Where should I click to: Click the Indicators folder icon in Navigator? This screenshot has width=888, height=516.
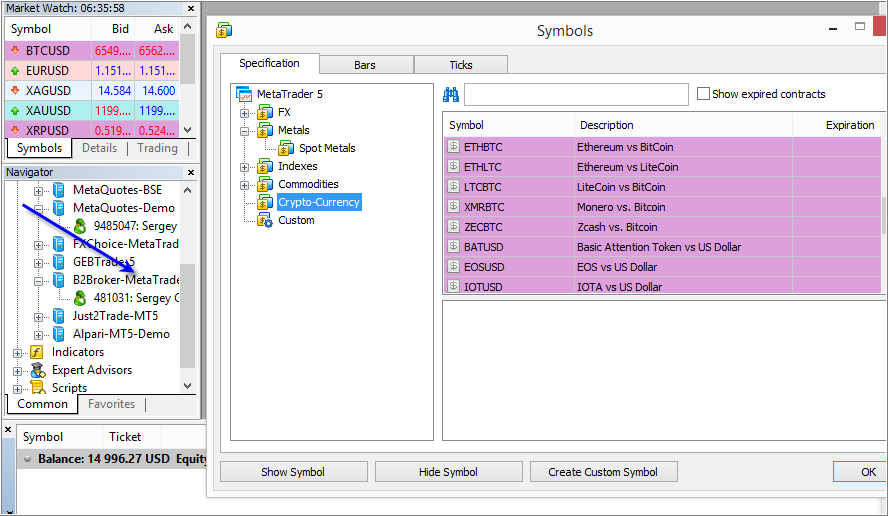tap(37, 352)
